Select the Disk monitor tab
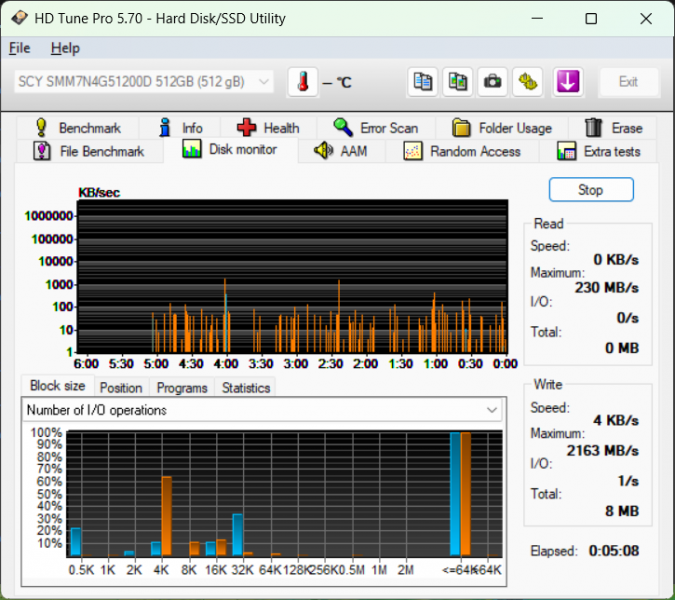Screen dimensions: 675x600 [x=231, y=149]
